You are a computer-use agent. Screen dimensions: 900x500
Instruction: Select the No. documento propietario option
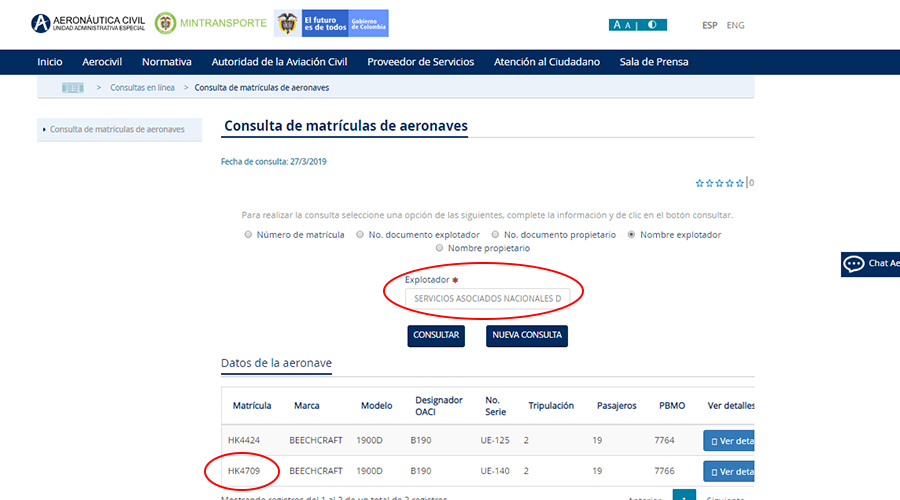(x=495, y=234)
